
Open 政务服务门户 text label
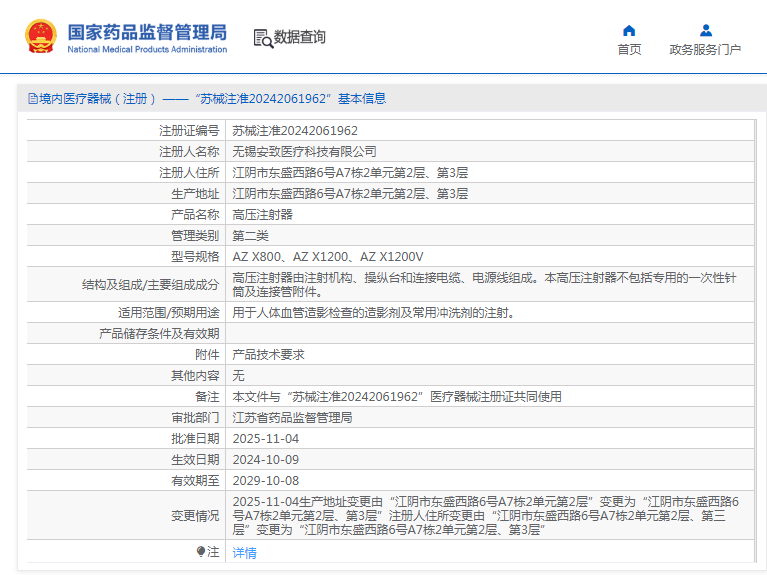705,50
